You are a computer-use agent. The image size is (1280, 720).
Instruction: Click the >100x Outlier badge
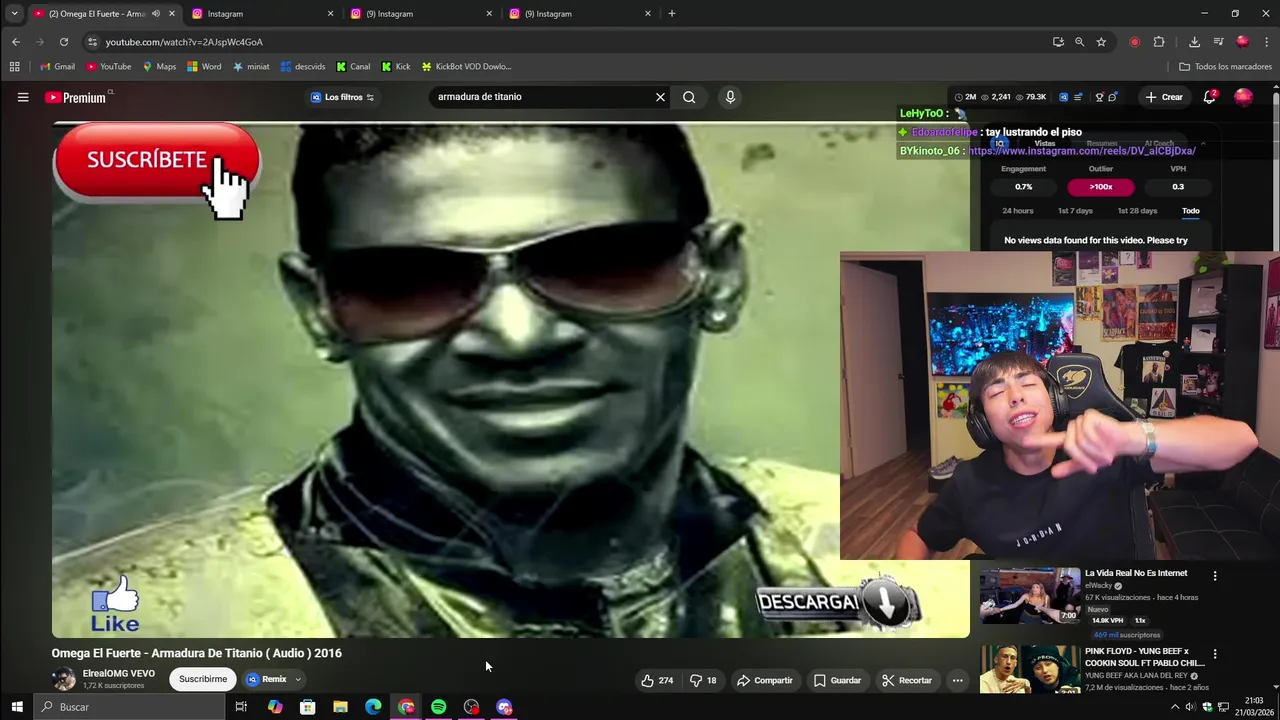pos(1100,187)
